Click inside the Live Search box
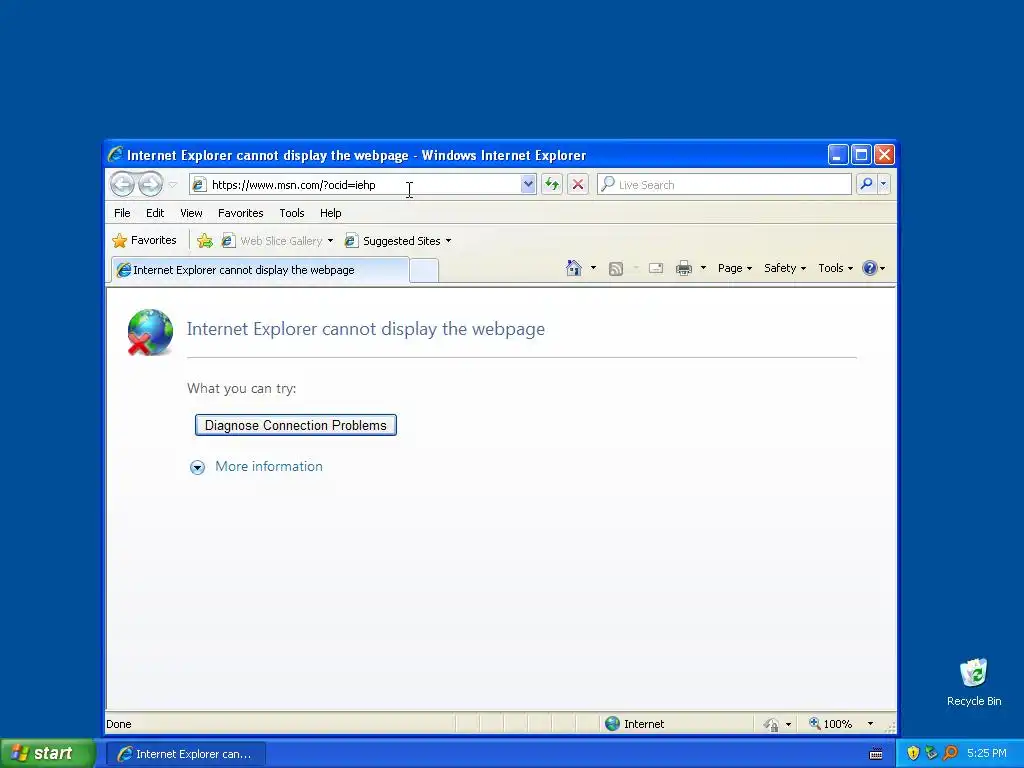This screenshot has height=768, width=1024. point(724,185)
